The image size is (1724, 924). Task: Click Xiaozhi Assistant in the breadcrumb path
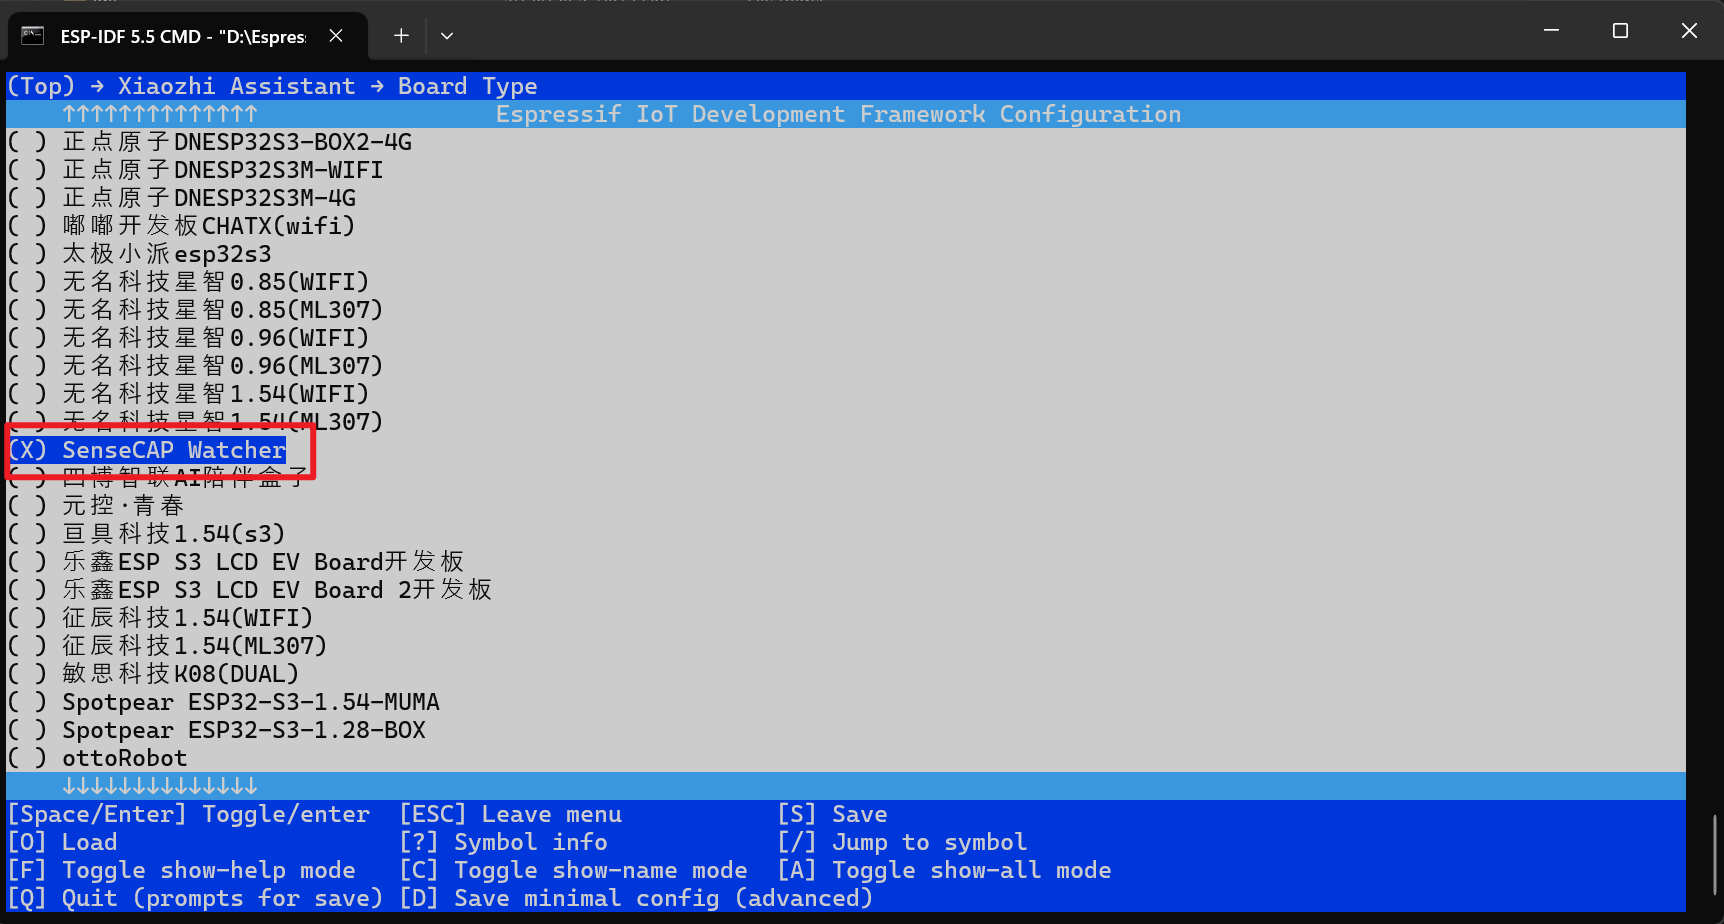pyautogui.click(x=236, y=86)
